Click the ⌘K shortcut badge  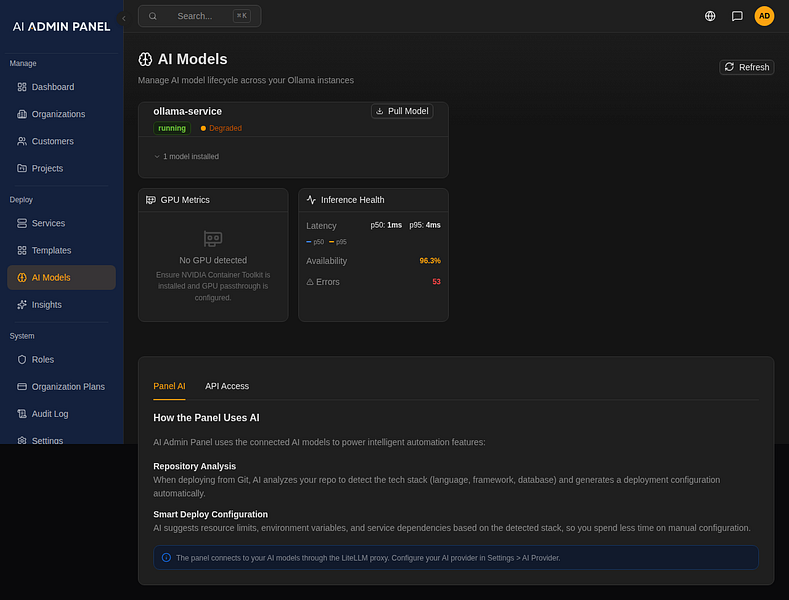click(242, 16)
